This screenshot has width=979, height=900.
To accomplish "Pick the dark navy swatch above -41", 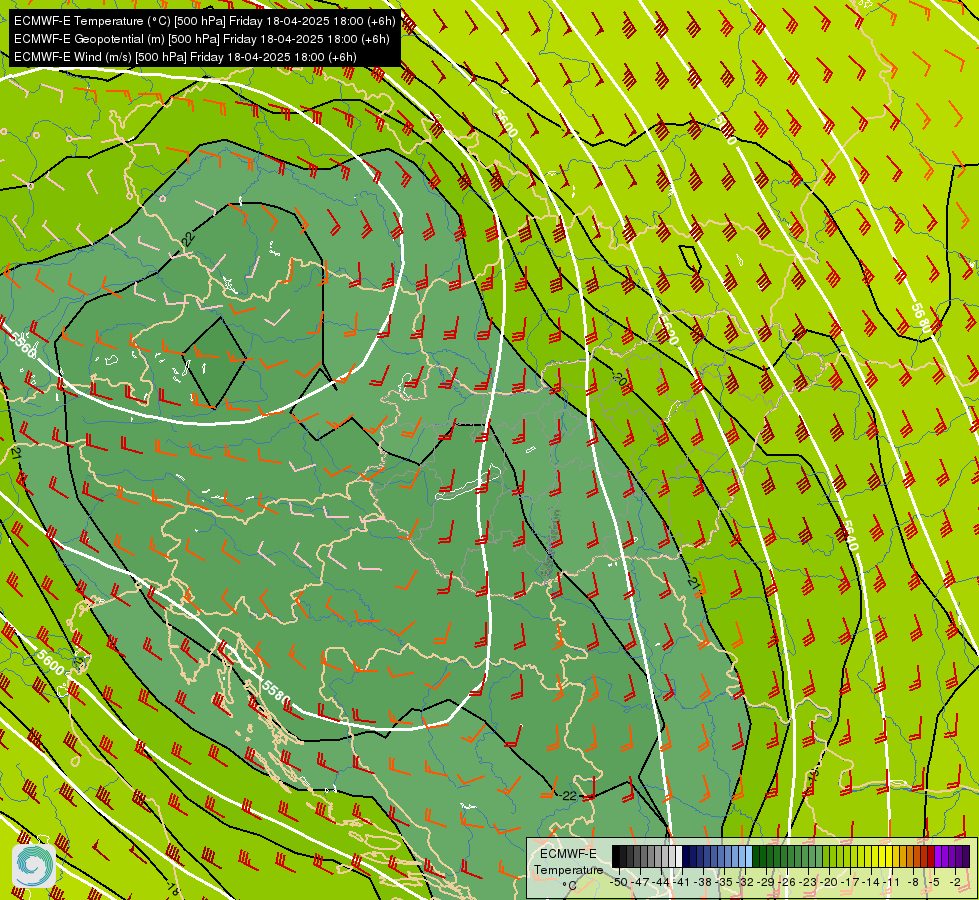I will coord(686,856).
